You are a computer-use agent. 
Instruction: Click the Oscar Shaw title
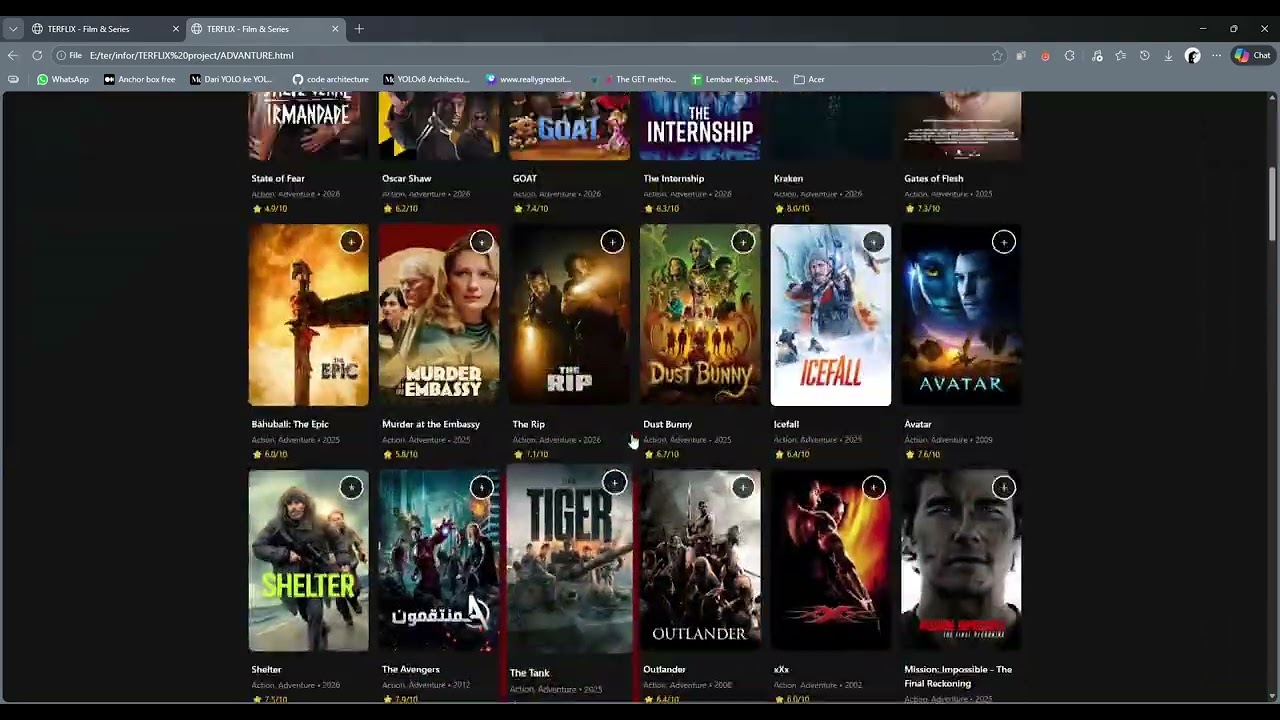point(406,178)
